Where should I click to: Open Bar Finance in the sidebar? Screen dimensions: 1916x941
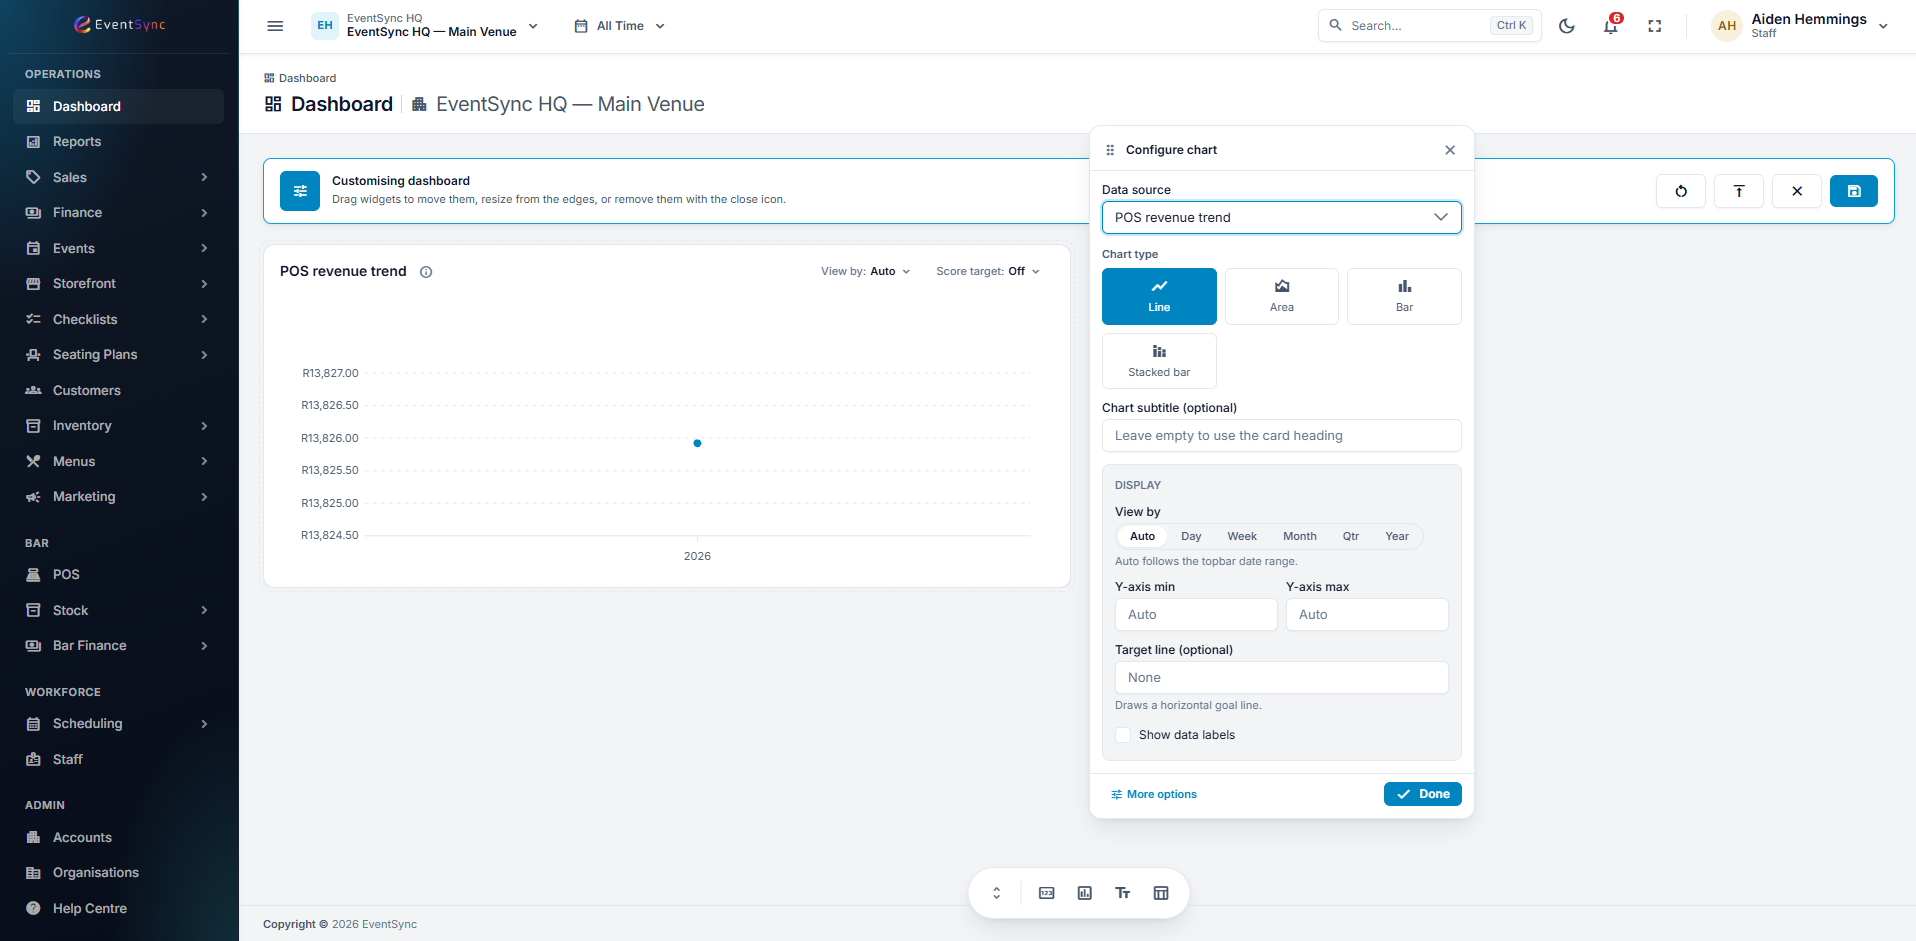tap(118, 646)
